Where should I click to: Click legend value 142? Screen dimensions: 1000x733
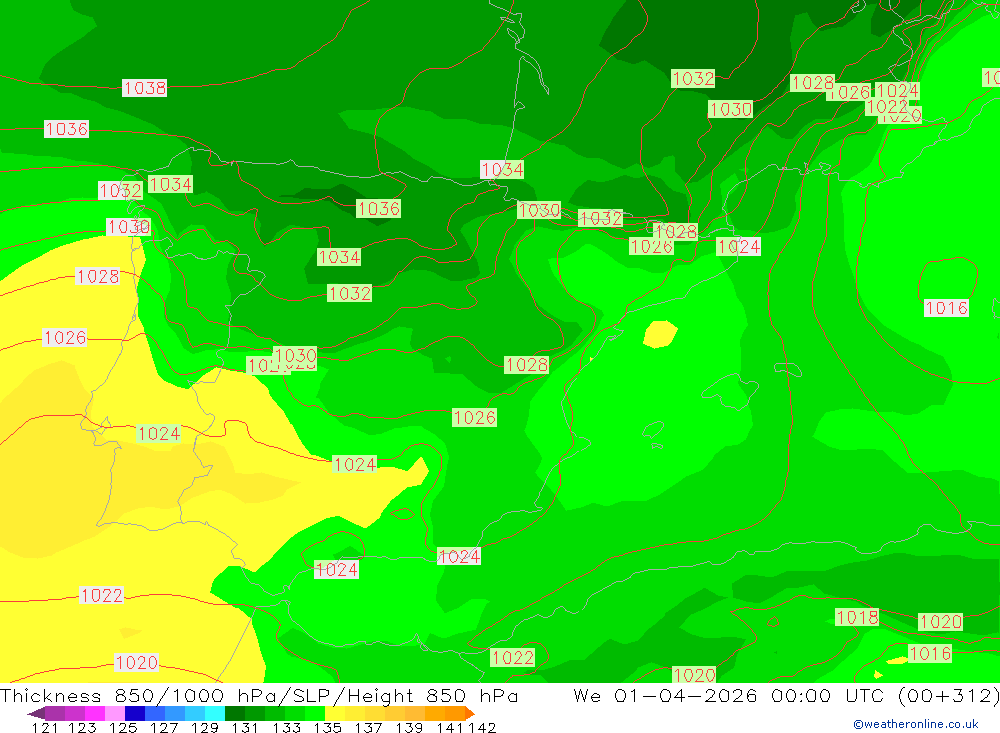(x=482, y=727)
